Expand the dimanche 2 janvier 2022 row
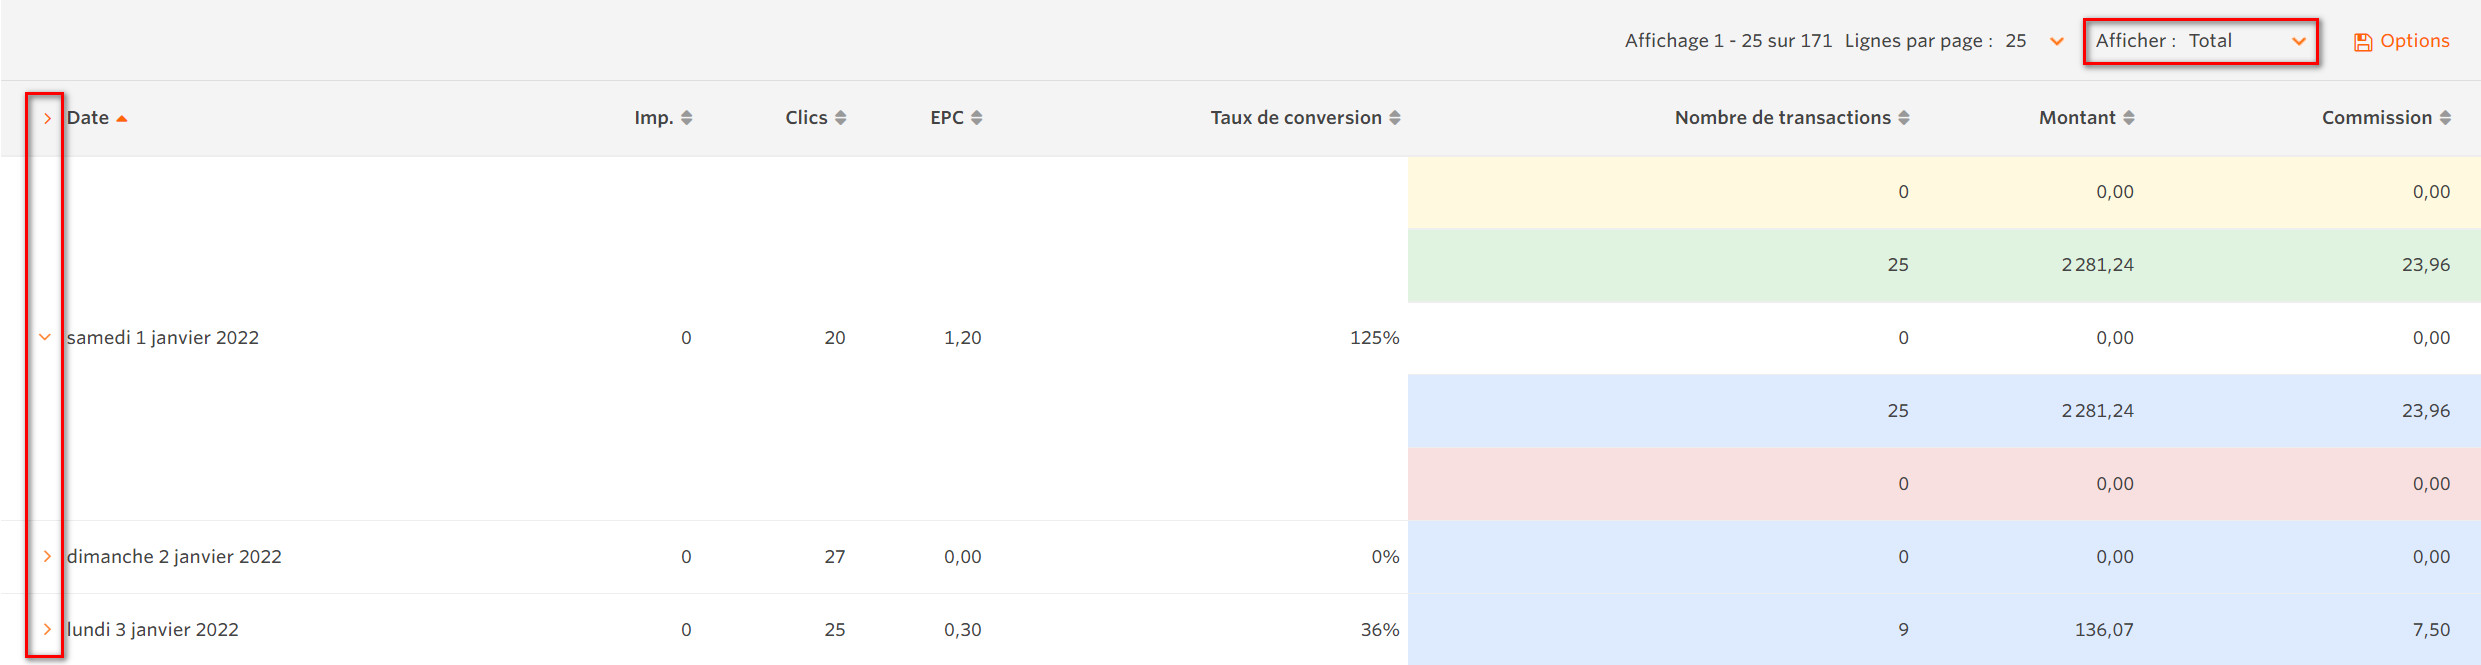 tap(46, 556)
